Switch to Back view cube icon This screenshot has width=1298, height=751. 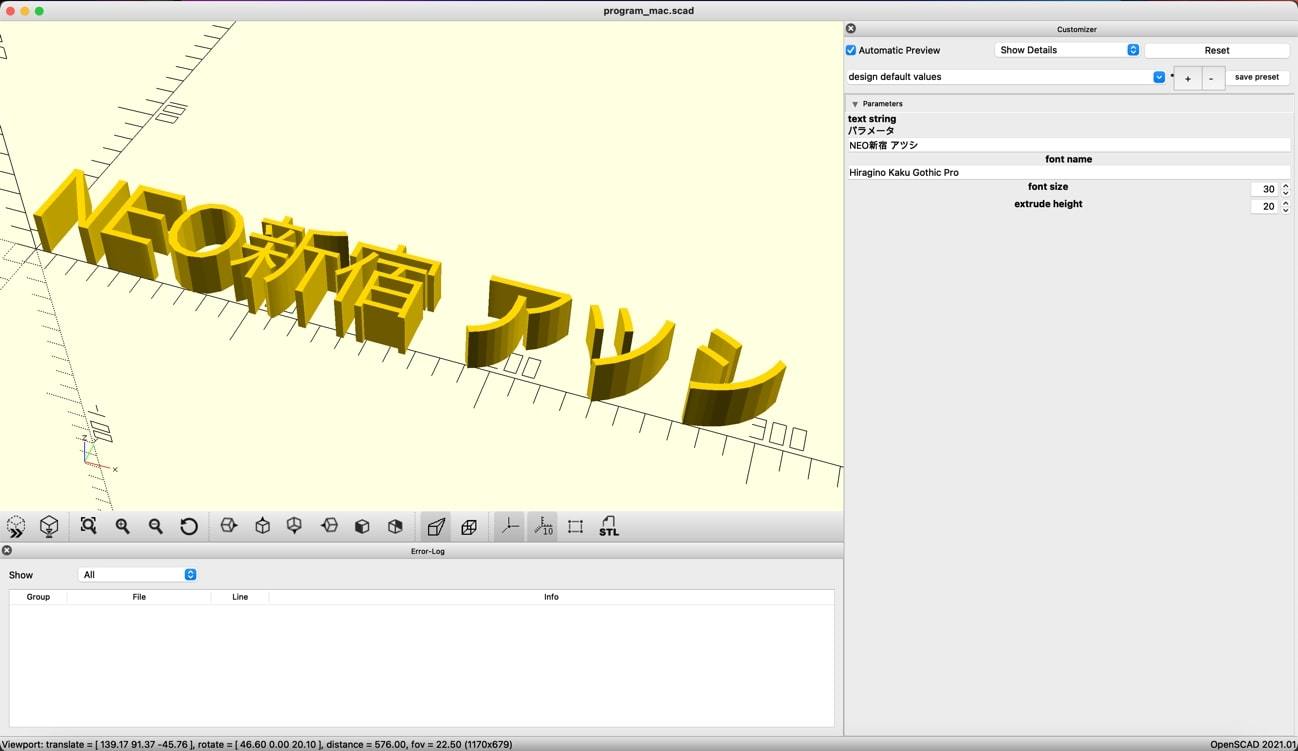tap(395, 526)
